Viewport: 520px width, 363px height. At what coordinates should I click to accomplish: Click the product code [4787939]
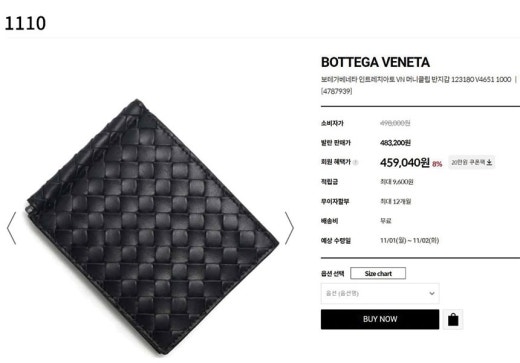tap(336, 91)
